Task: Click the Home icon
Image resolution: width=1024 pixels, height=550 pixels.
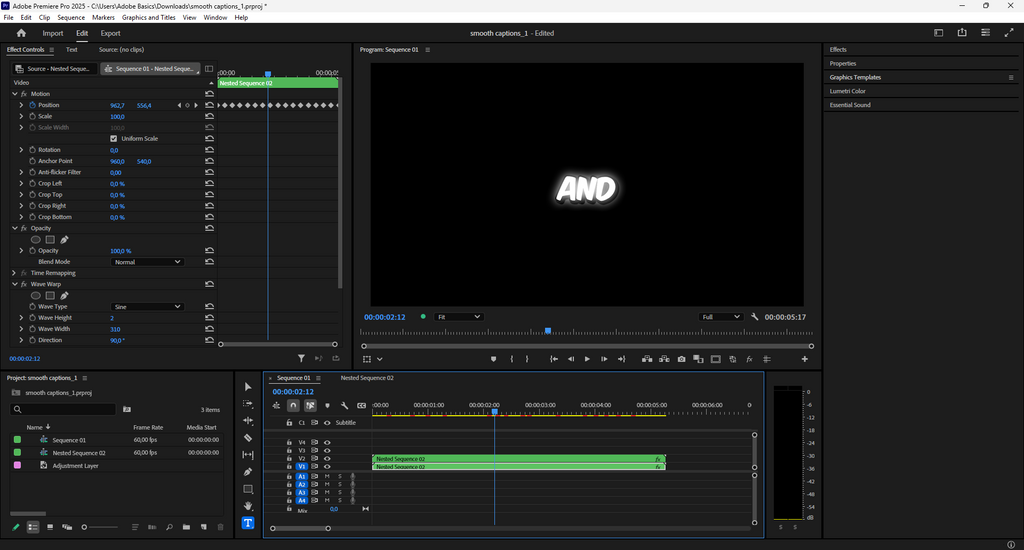Action: pos(21,33)
